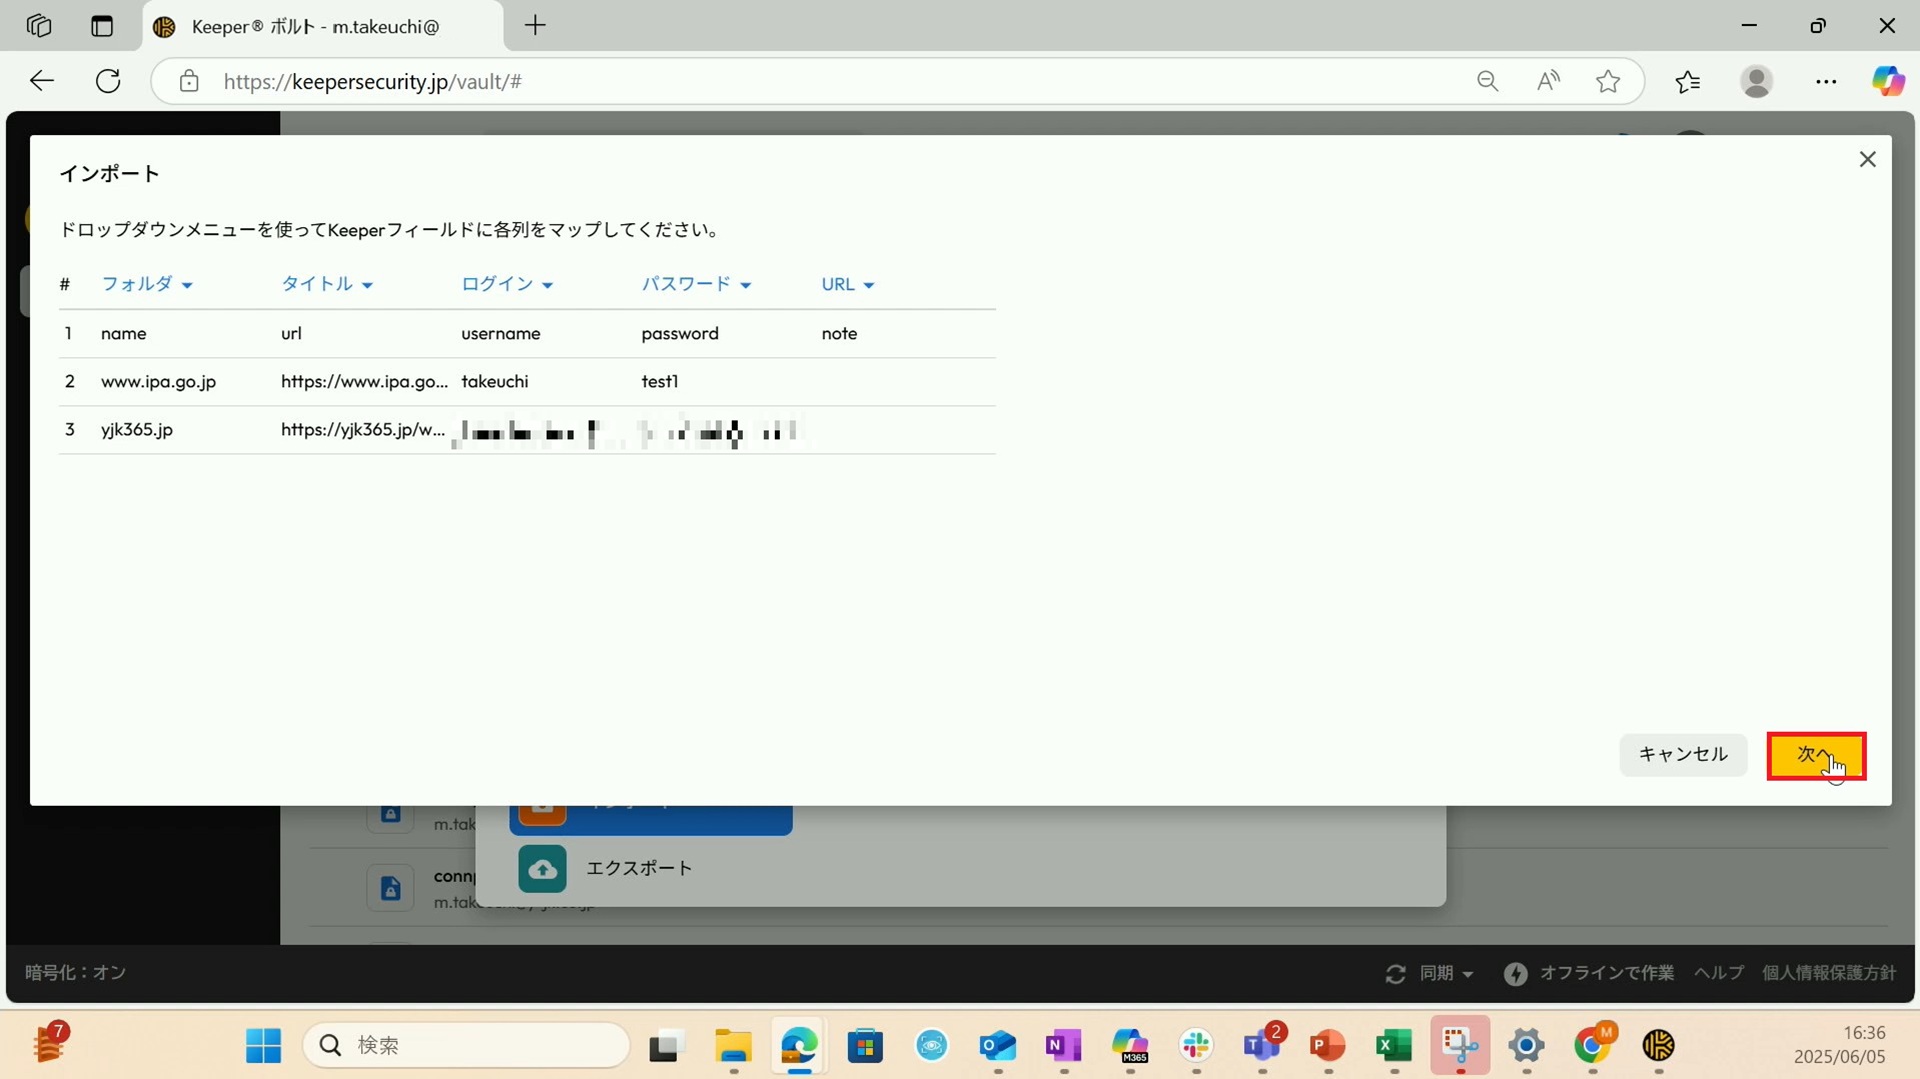Image resolution: width=1920 pixels, height=1079 pixels.
Task: Open the Edge profile avatar icon
Action: [1756, 81]
